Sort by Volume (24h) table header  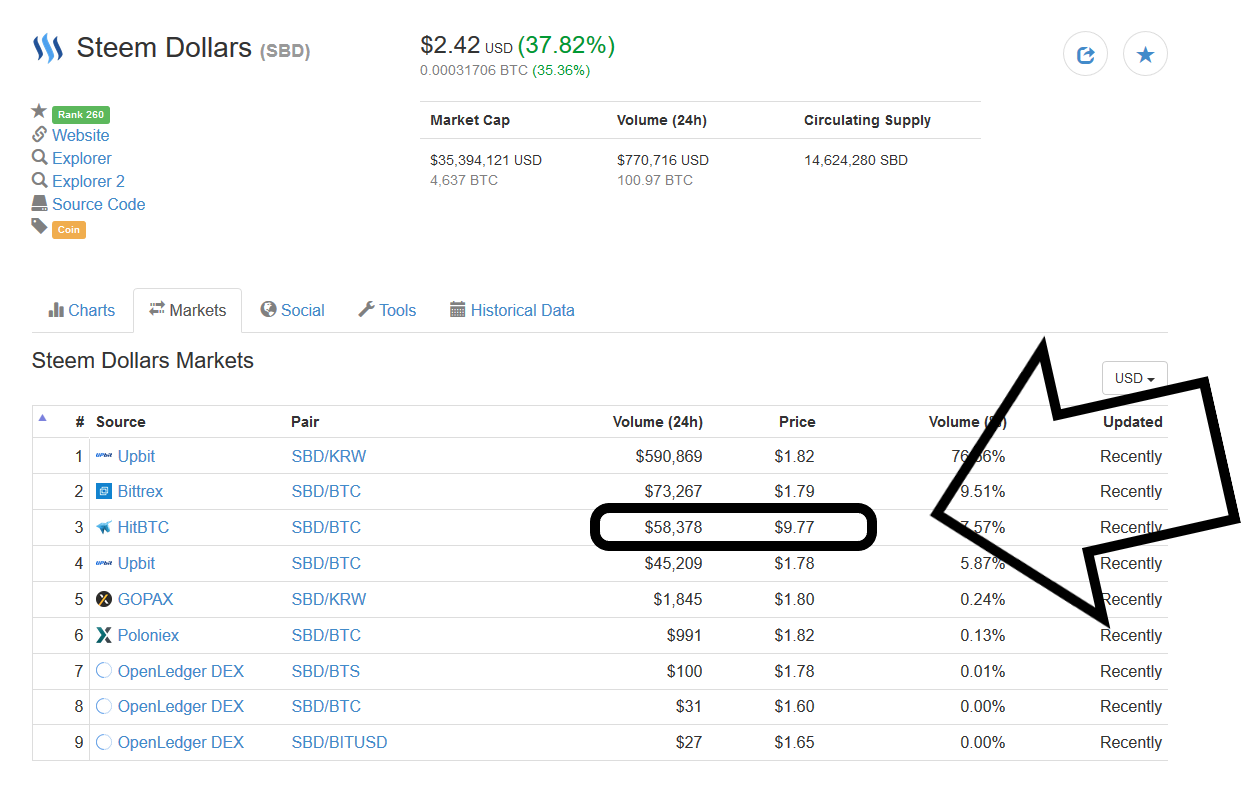tap(657, 422)
